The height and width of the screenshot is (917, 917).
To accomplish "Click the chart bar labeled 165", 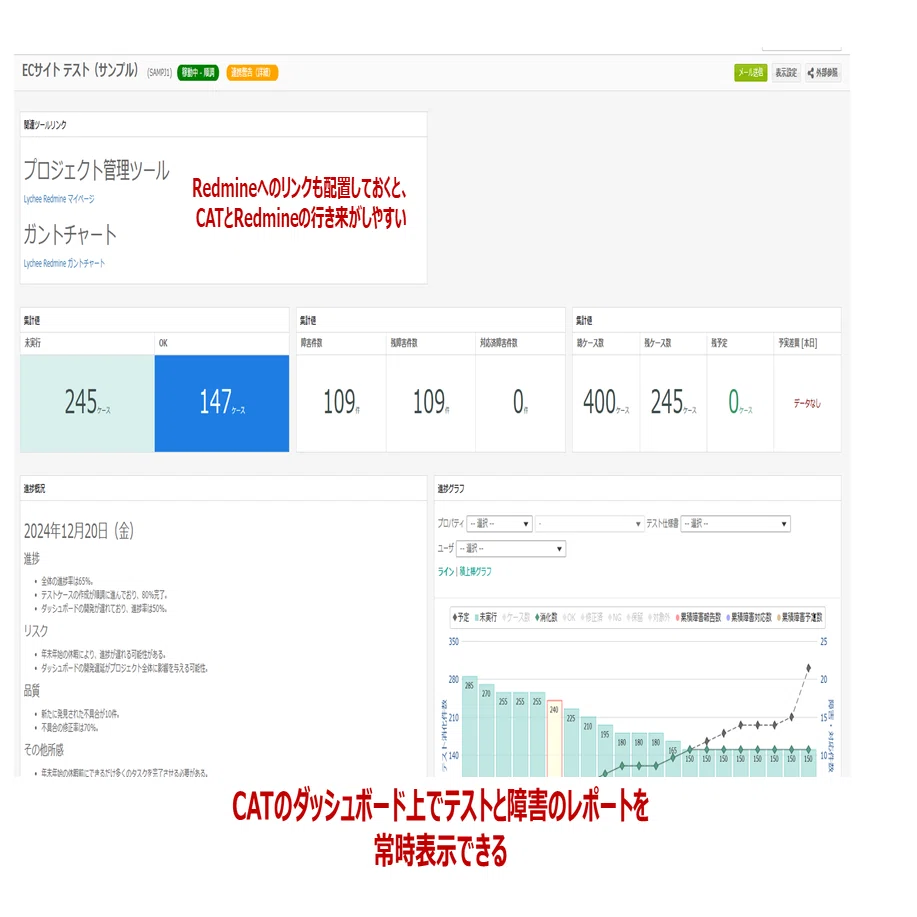I will 673,759.
